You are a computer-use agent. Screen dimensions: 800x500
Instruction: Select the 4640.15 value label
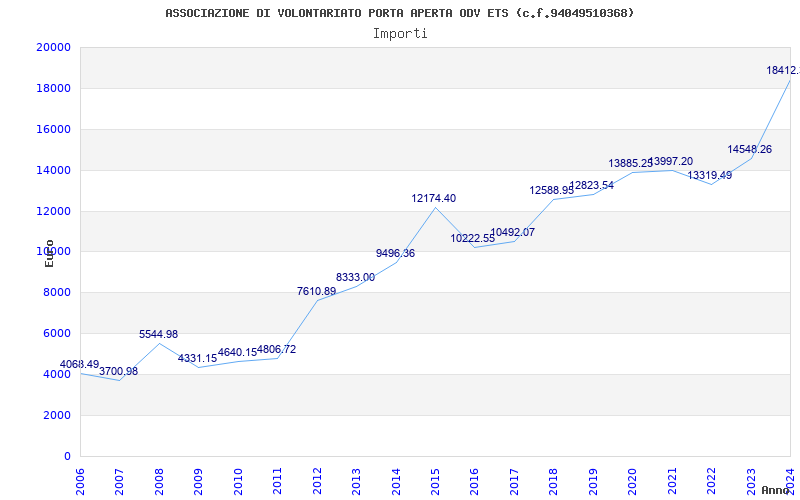tap(237, 352)
